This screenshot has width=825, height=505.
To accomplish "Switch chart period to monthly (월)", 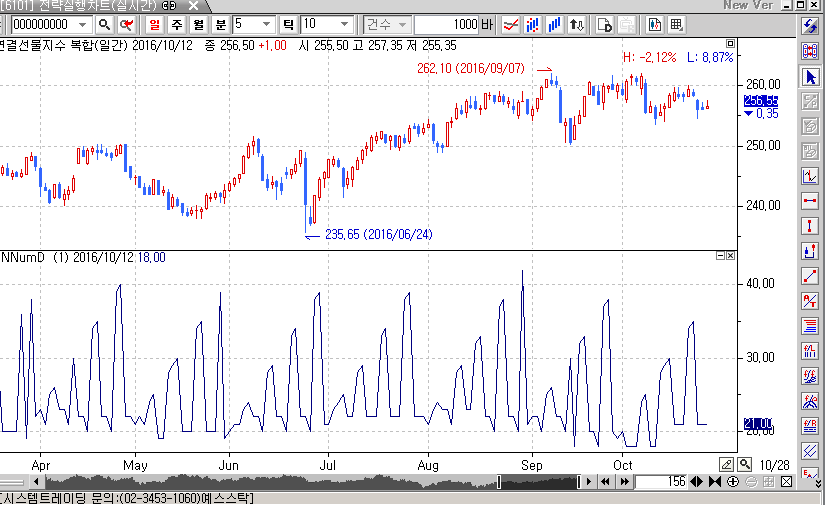I will (199, 24).
